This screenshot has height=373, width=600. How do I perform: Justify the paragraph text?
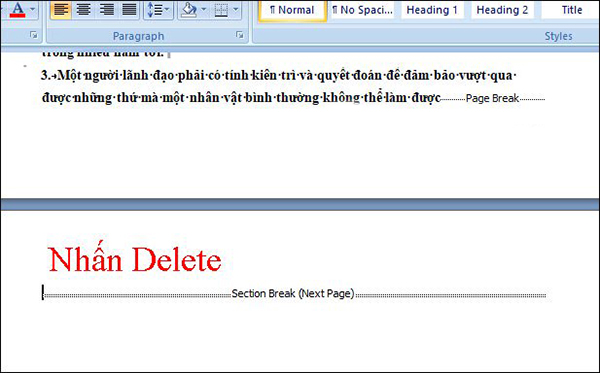pos(129,9)
